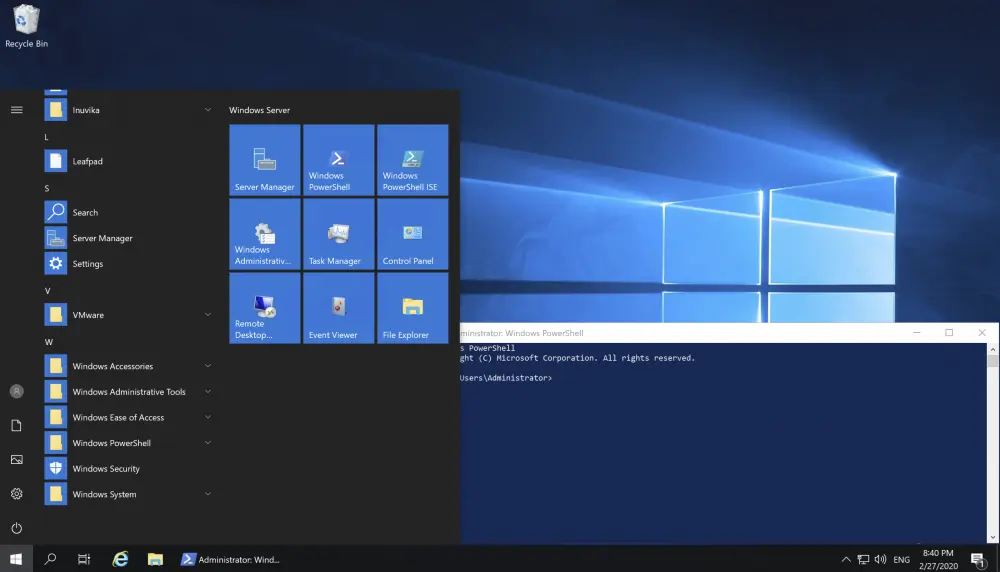Open the user account icon in Start sidebar
The height and width of the screenshot is (572, 1000).
point(17,392)
